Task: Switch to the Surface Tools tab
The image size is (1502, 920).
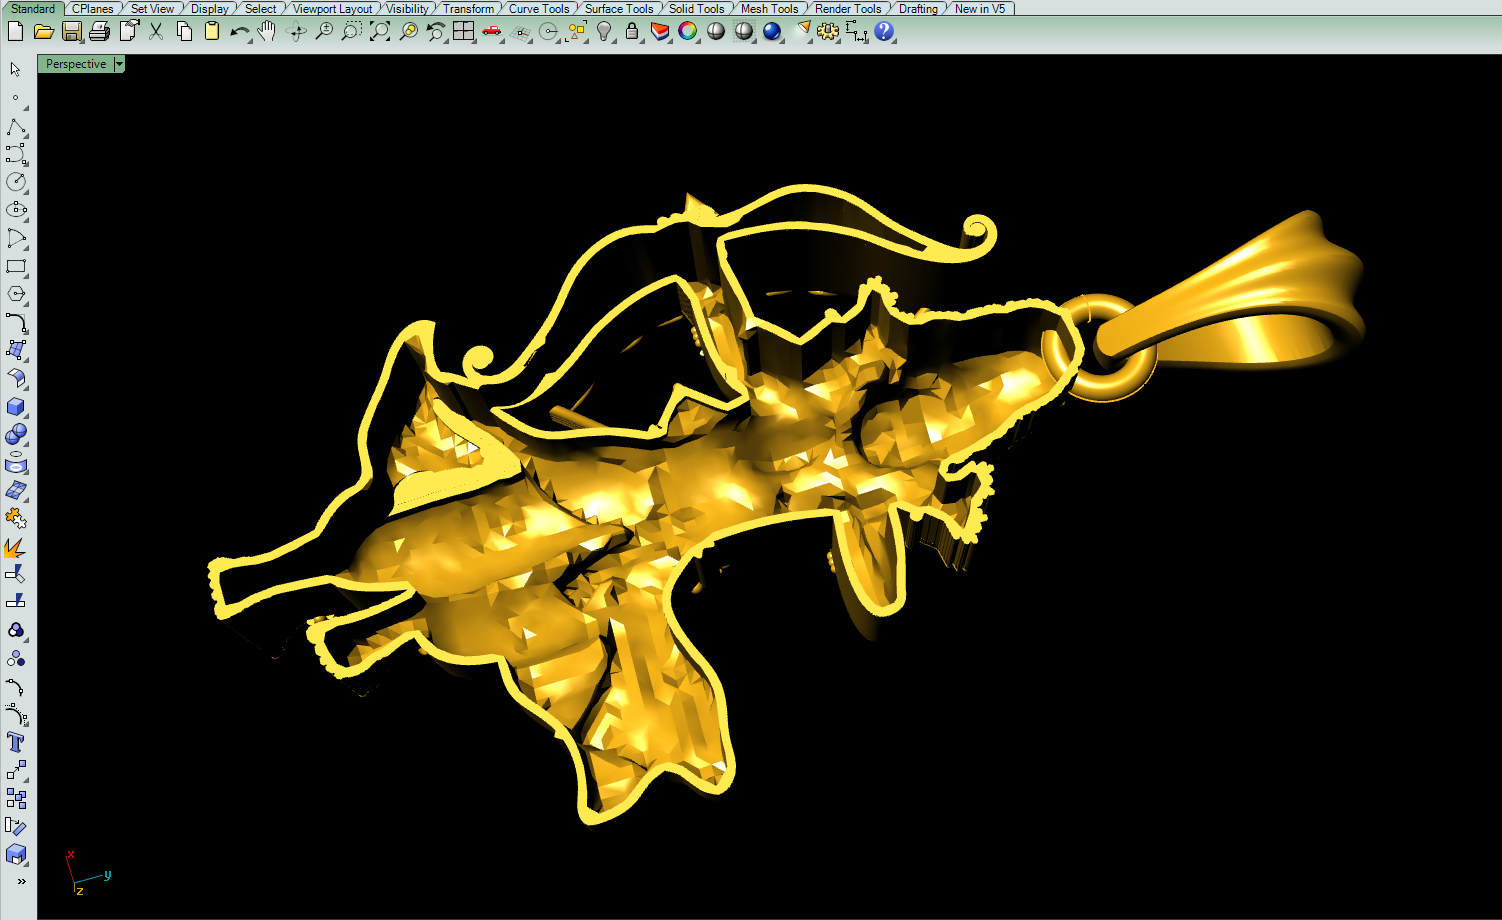Action: pyautogui.click(x=618, y=9)
